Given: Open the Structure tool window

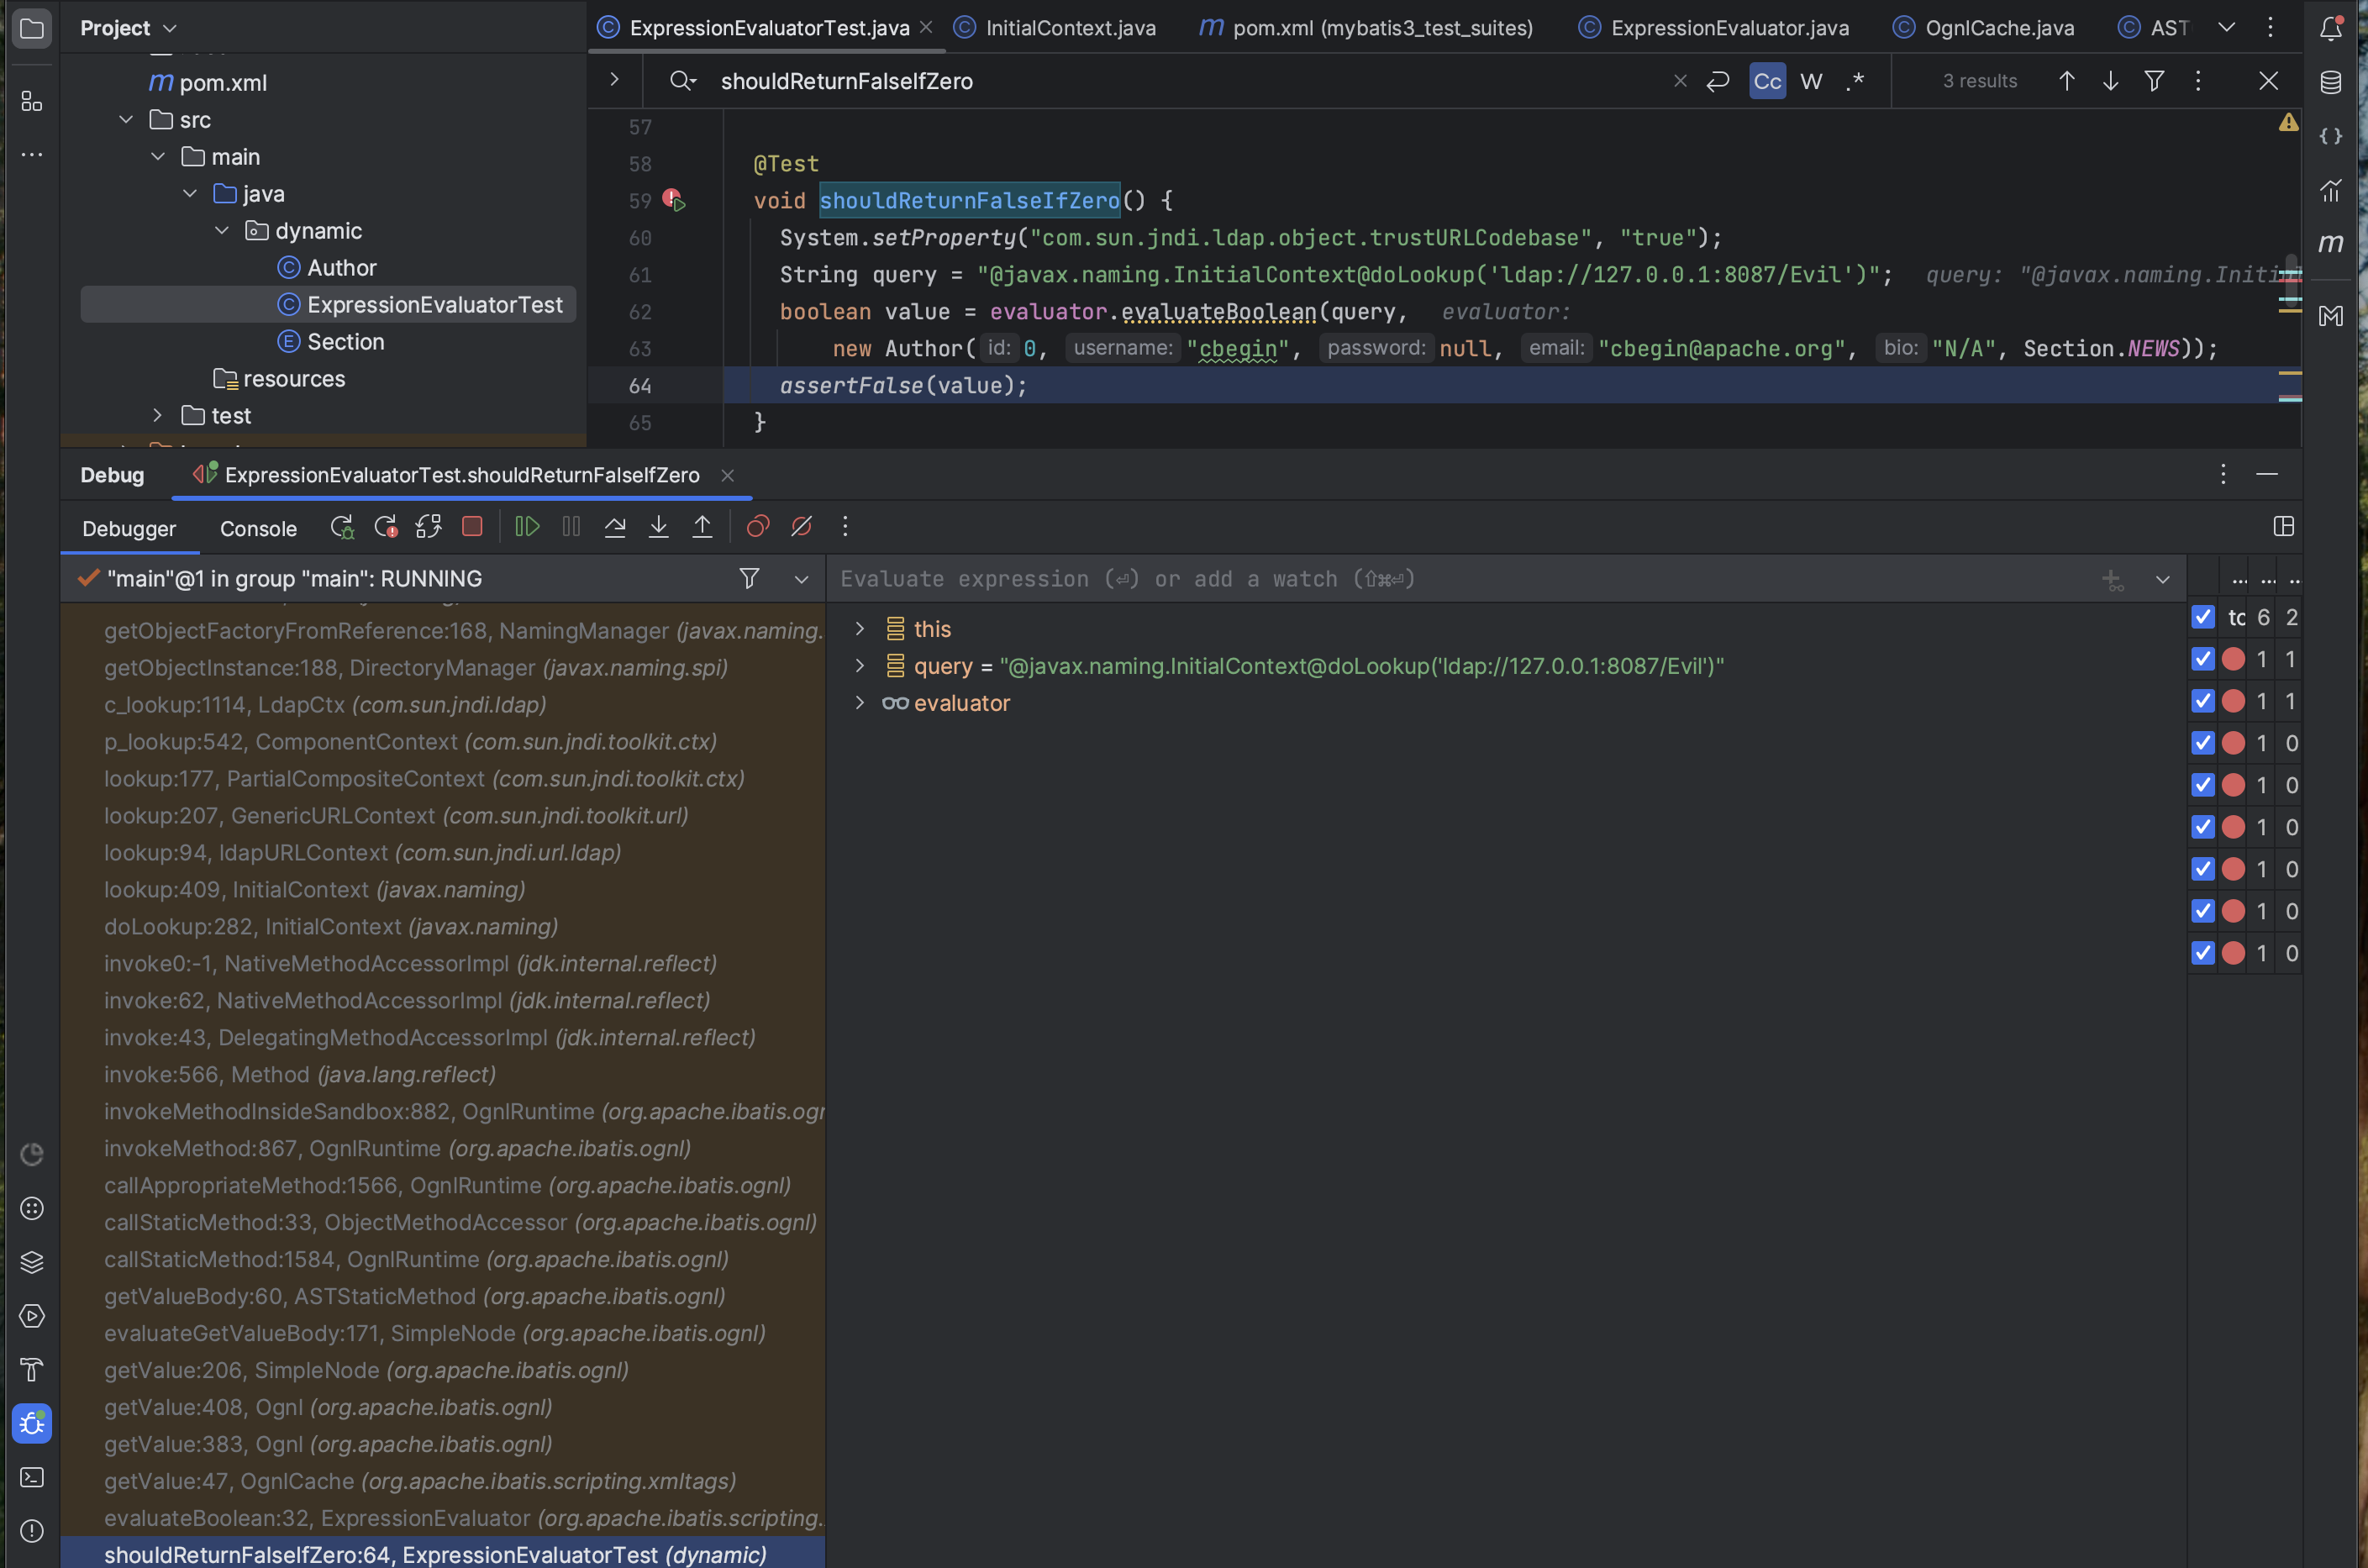Looking at the screenshot, I should click(x=31, y=101).
